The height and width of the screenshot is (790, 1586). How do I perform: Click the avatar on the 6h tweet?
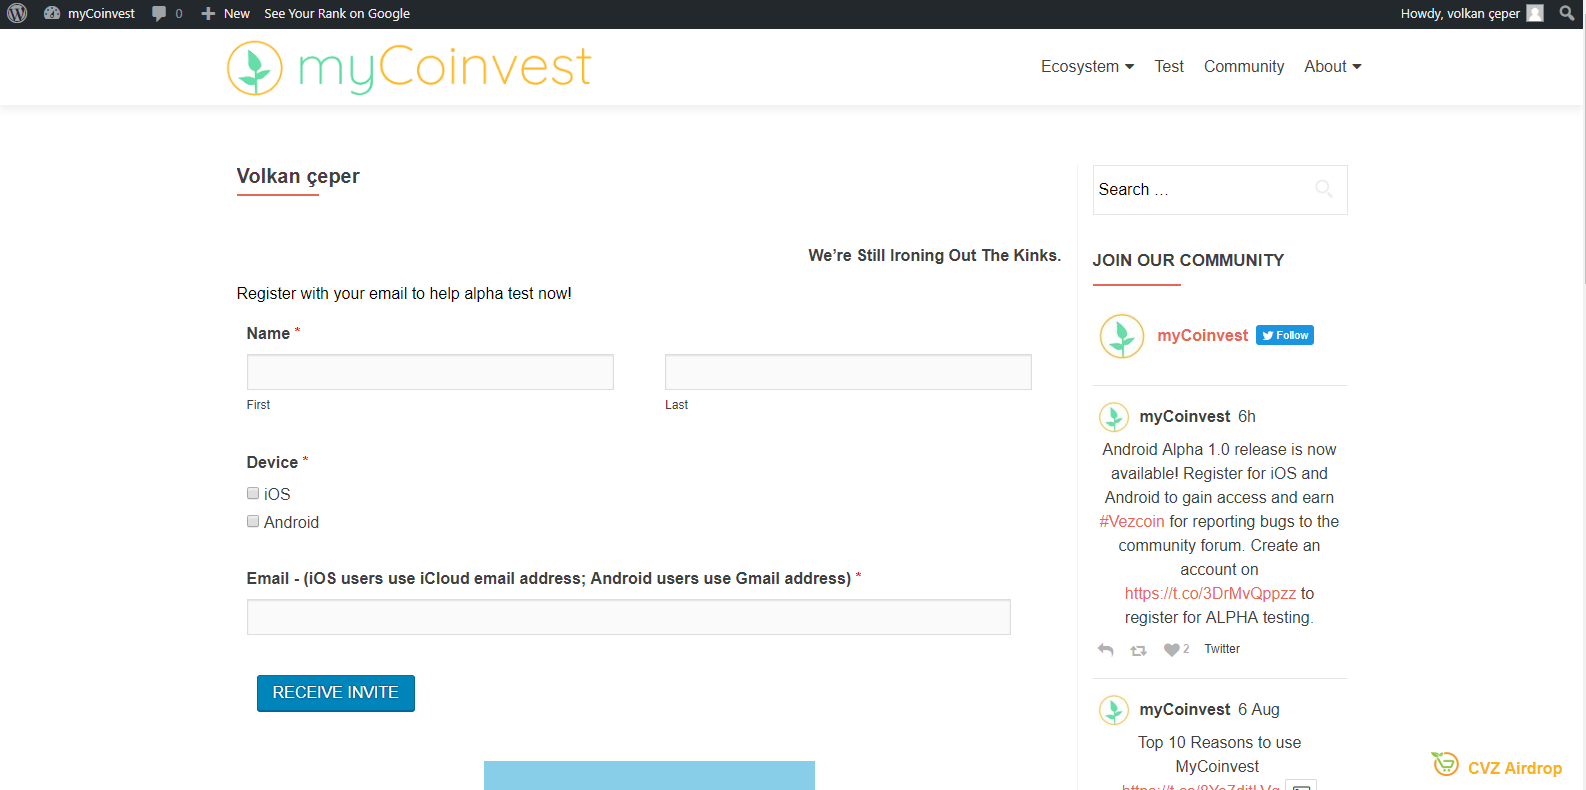(1114, 417)
